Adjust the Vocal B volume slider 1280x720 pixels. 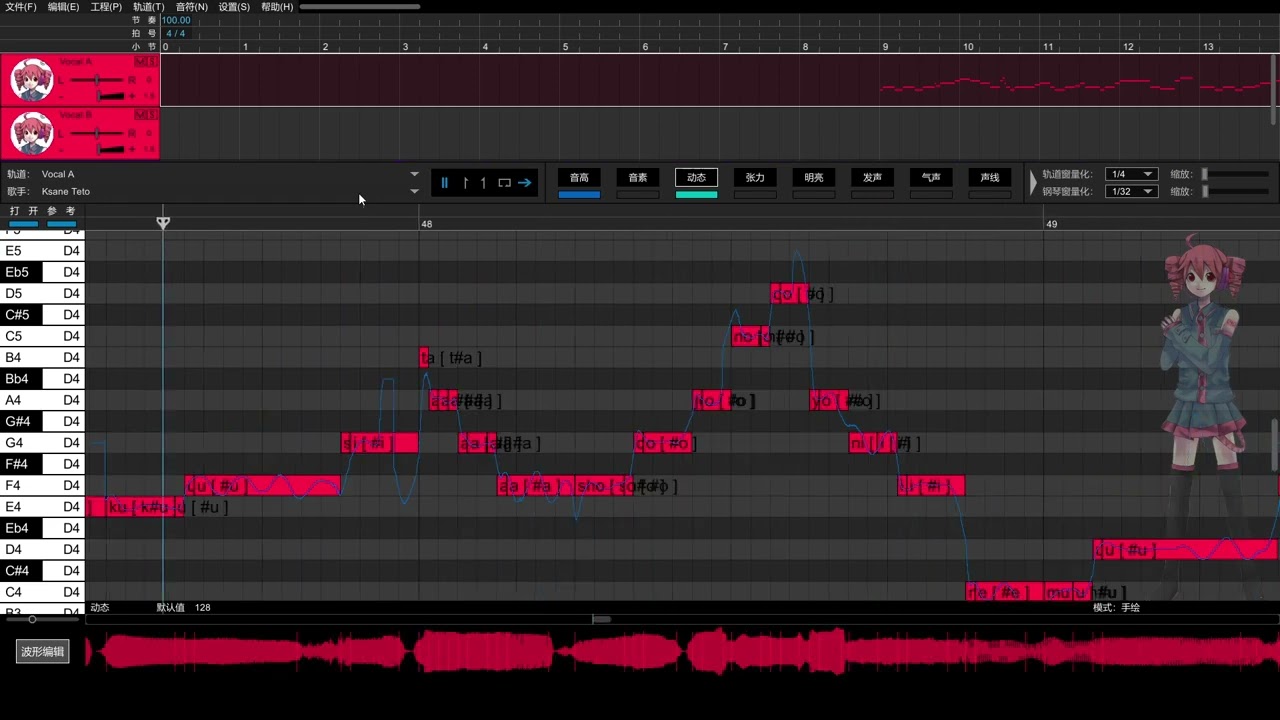point(111,149)
